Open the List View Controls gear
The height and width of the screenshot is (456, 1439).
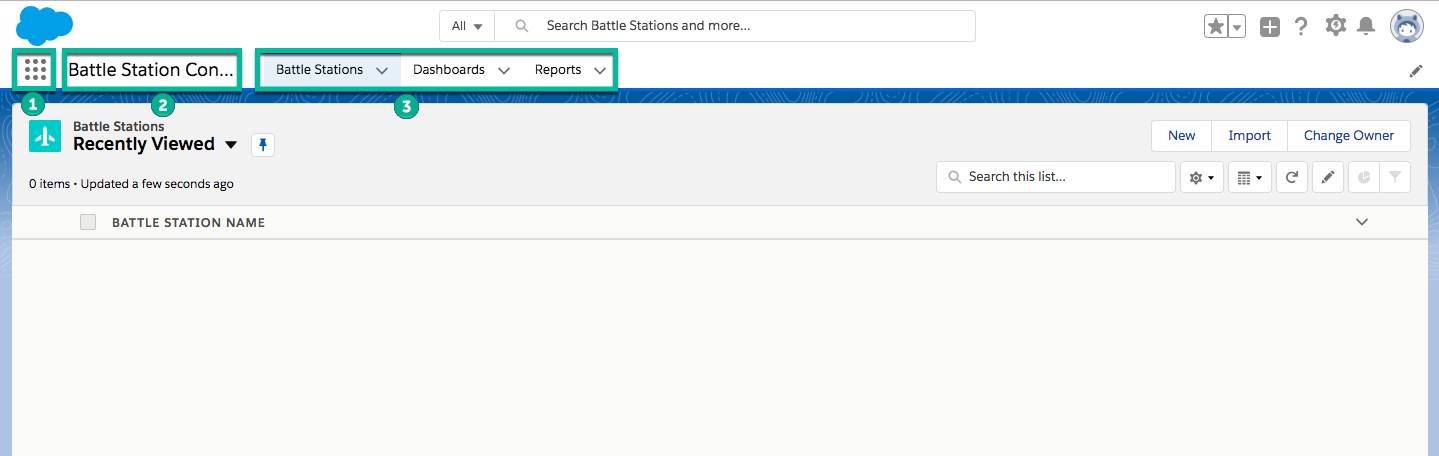click(1201, 177)
